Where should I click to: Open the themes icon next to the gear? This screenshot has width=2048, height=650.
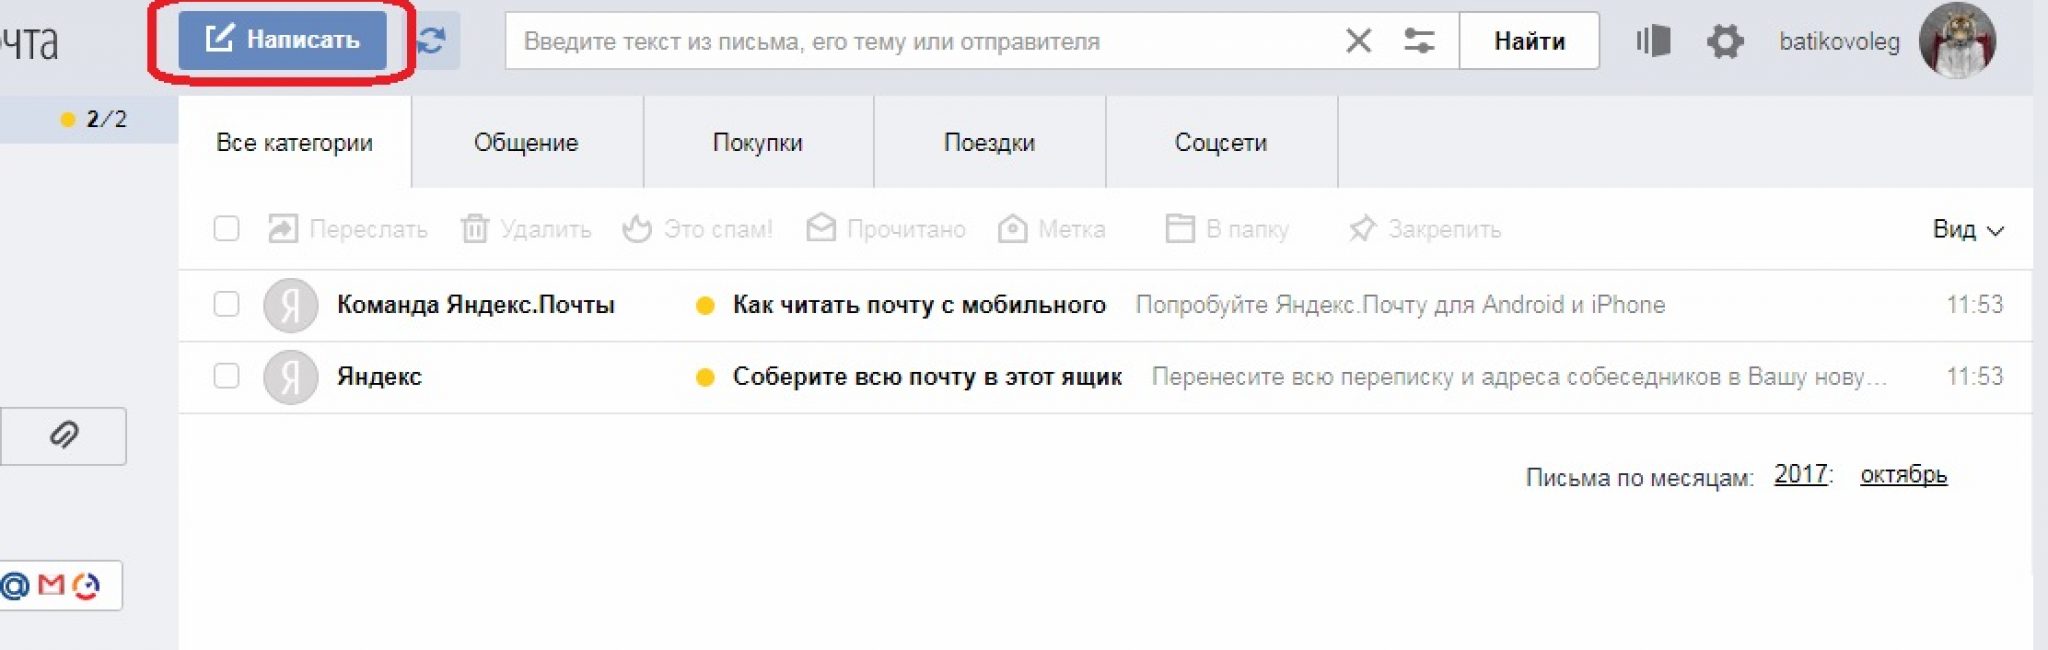pos(1653,41)
